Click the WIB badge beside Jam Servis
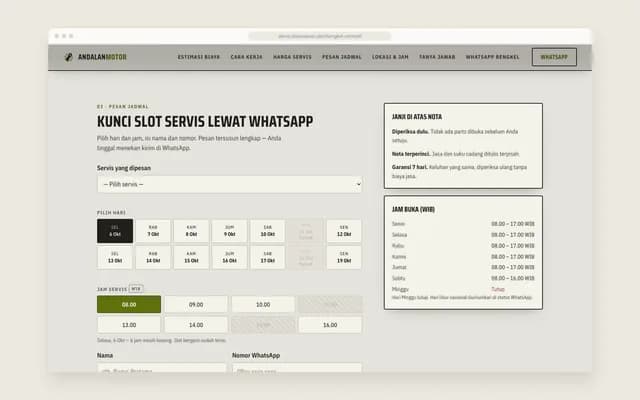This screenshot has height=400, width=640. (x=136, y=289)
